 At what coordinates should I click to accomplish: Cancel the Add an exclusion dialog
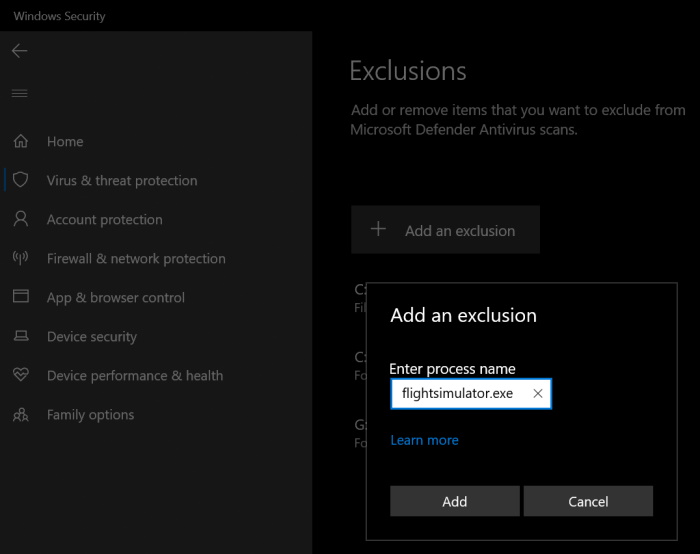pos(588,501)
